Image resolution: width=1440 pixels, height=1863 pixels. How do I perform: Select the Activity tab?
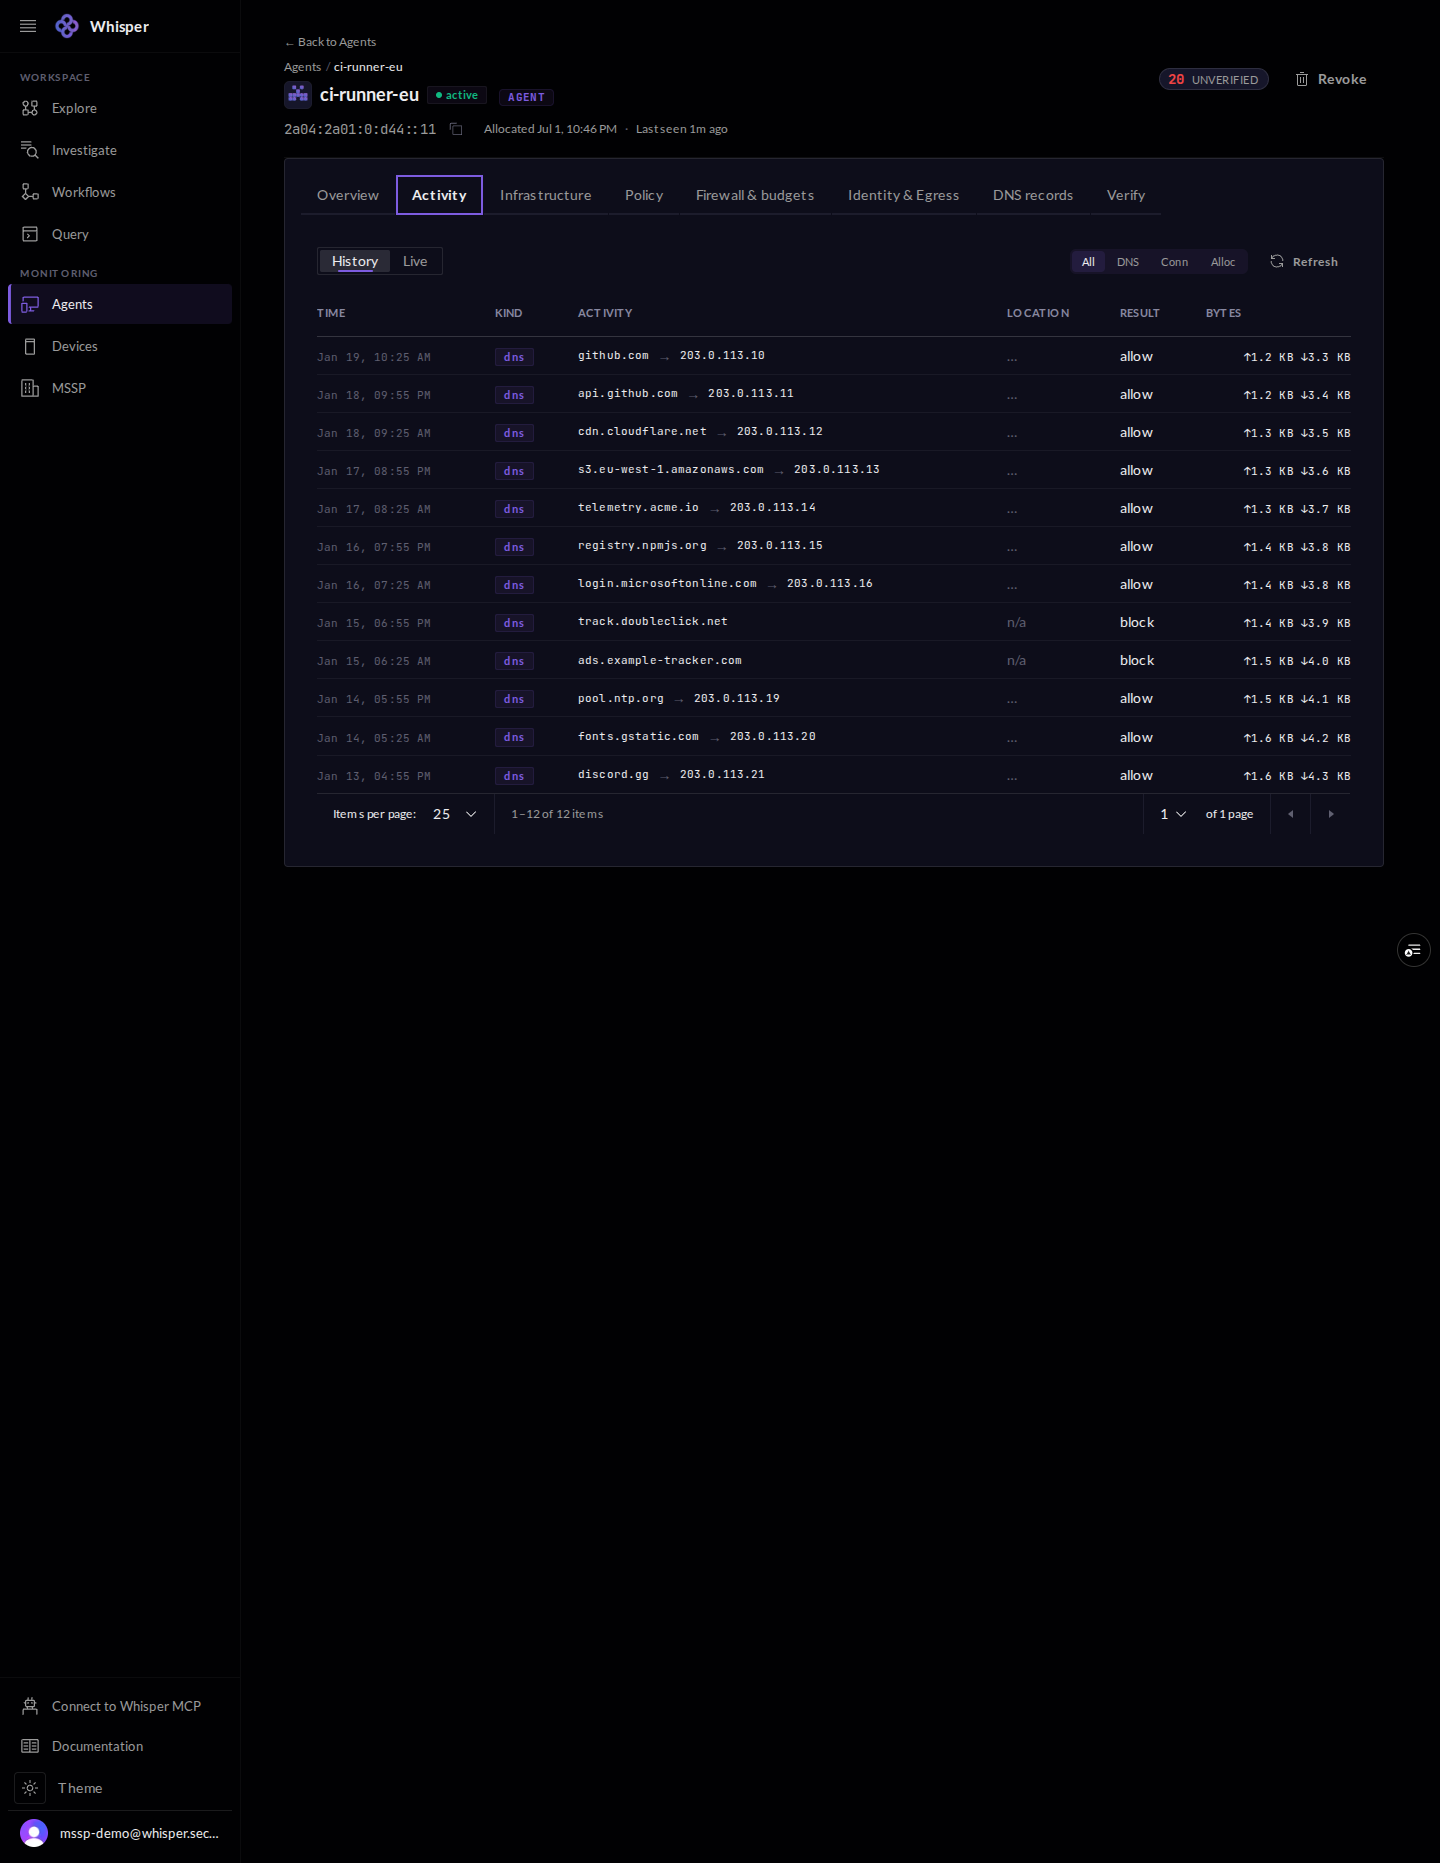[439, 195]
